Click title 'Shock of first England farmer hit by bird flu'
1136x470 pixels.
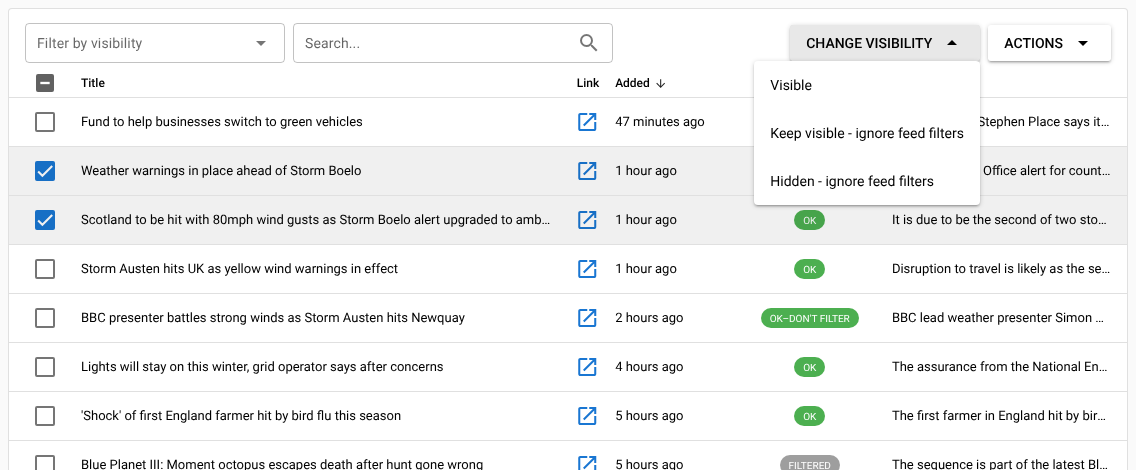[x=241, y=416]
